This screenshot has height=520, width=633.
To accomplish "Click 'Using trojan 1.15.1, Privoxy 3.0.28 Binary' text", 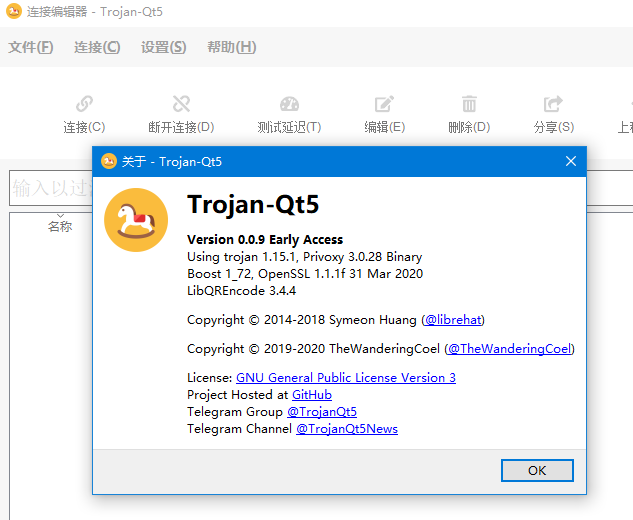I will [304, 257].
